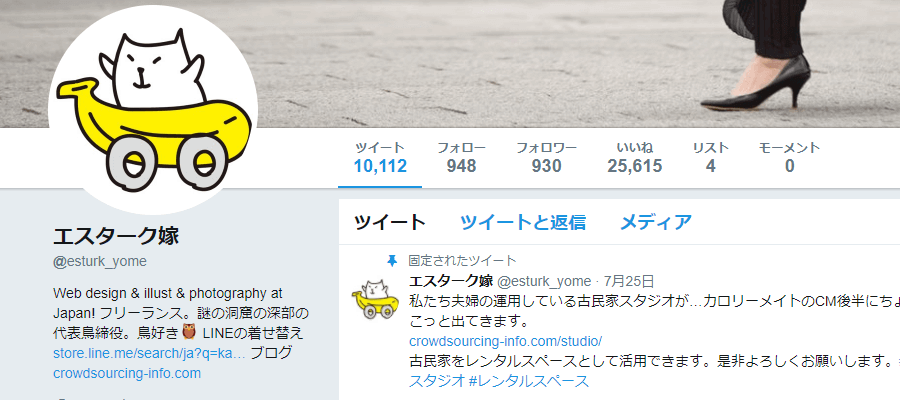The width and height of the screenshot is (900, 400).
Task: Click the large banana-car cat profile picture
Action: [x=153, y=110]
